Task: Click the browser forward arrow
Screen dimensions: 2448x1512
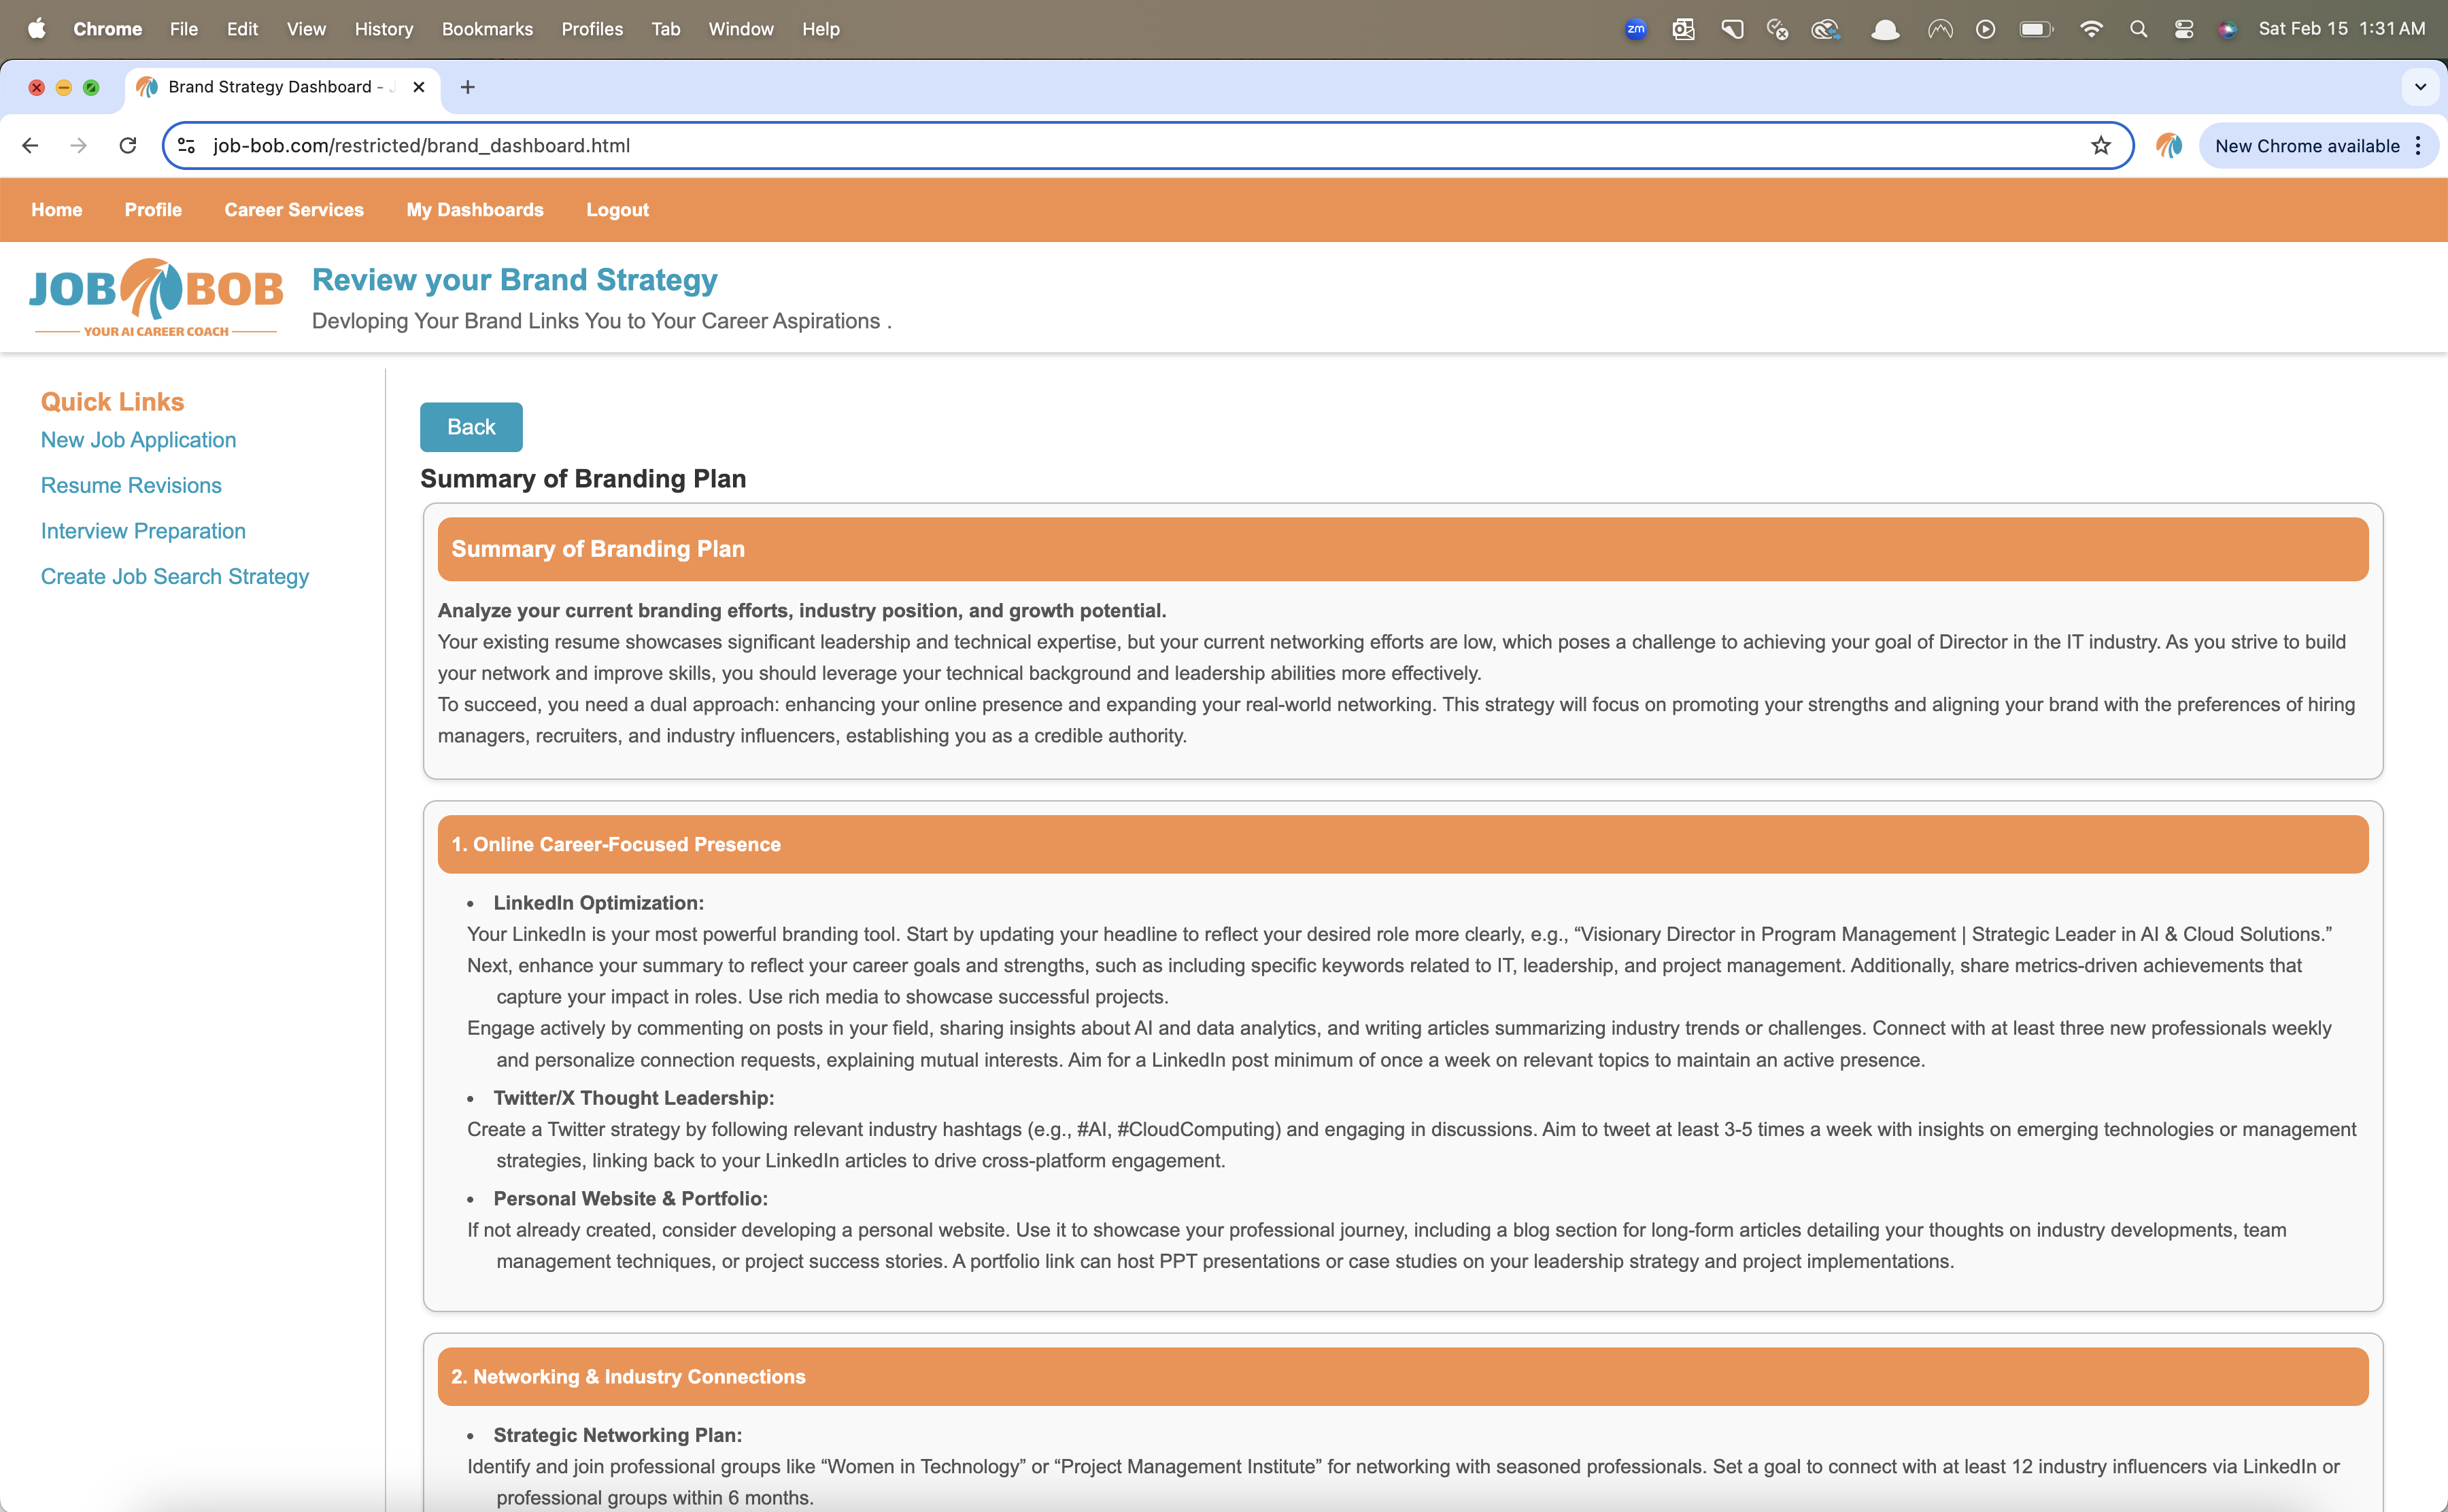Action: point(78,145)
